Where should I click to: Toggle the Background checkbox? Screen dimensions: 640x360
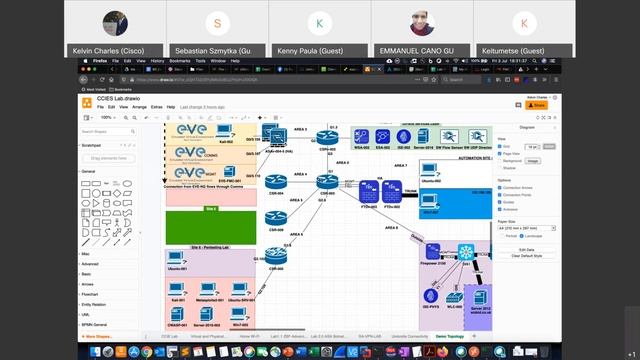pyautogui.click(x=500, y=161)
